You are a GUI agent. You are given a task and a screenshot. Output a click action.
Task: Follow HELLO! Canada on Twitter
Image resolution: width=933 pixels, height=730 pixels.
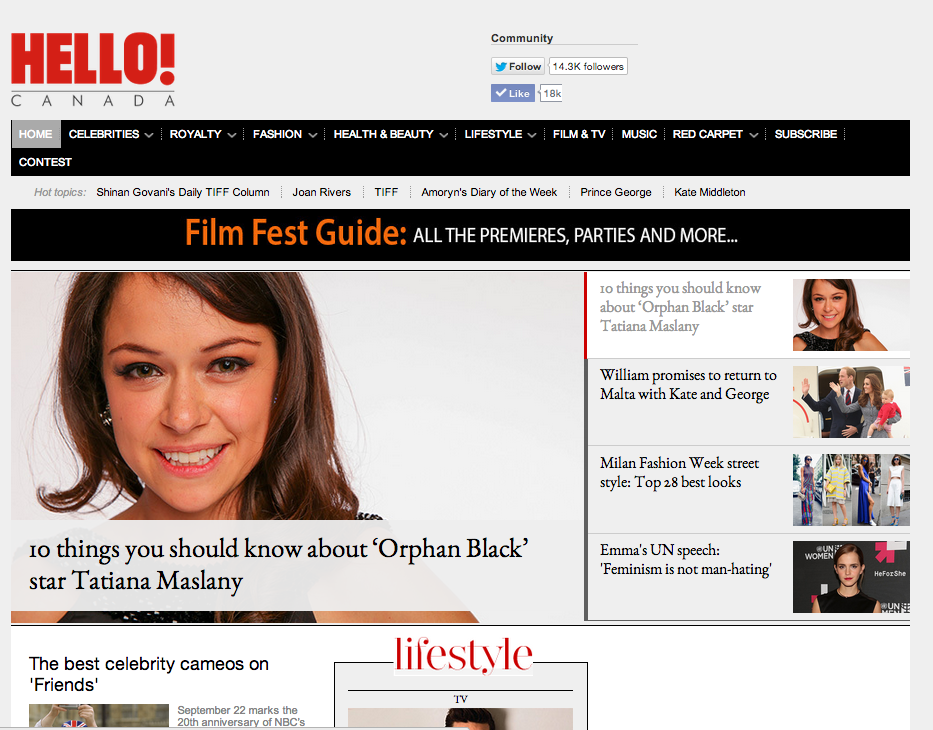pyautogui.click(x=518, y=66)
